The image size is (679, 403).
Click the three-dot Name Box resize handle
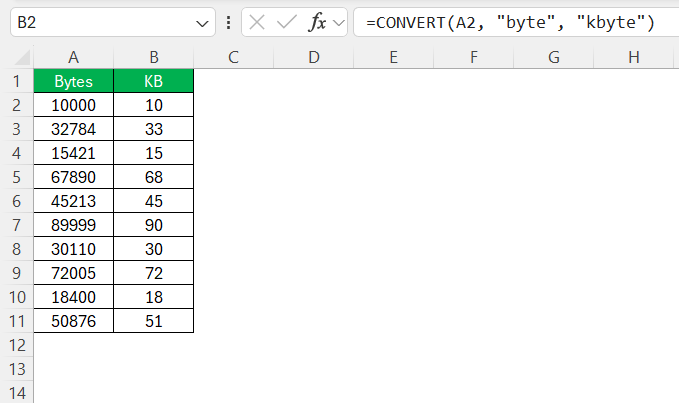(x=228, y=23)
